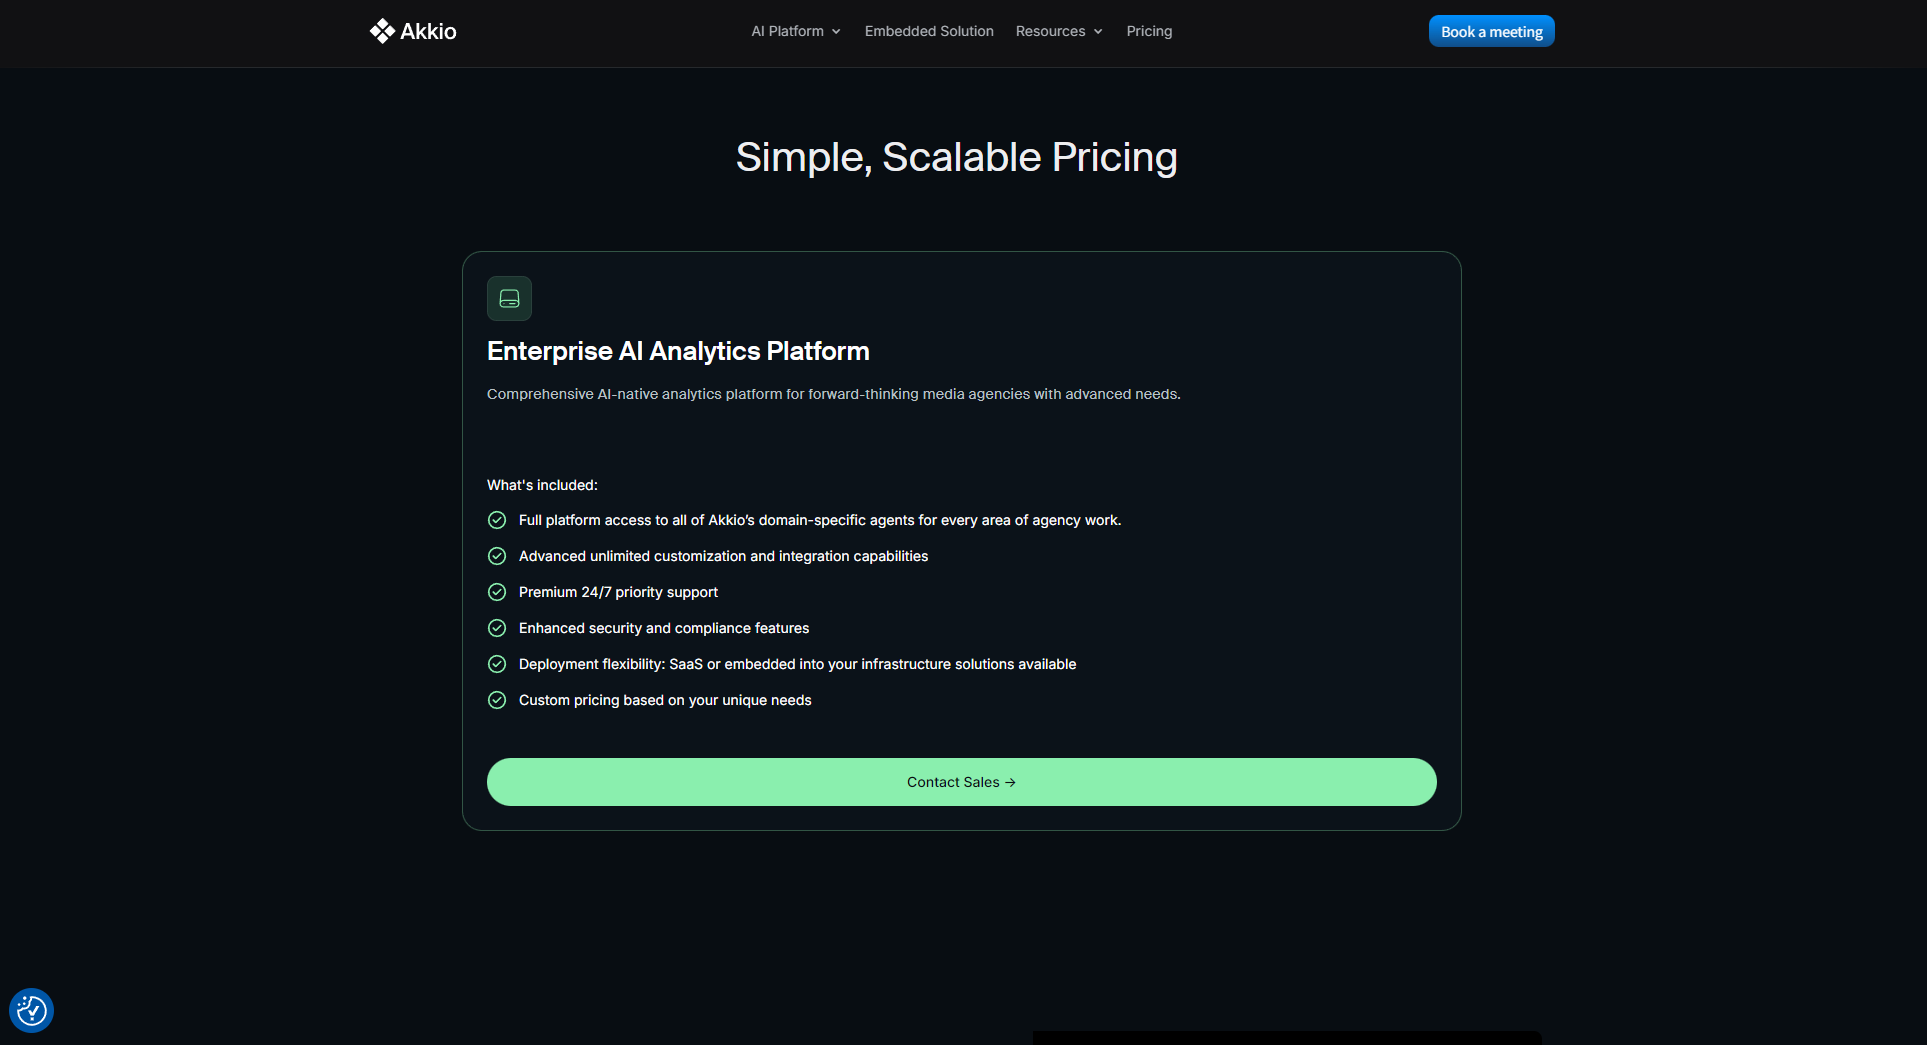Open the Resources menu
This screenshot has width=1927, height=1045.
(1050, 31)
